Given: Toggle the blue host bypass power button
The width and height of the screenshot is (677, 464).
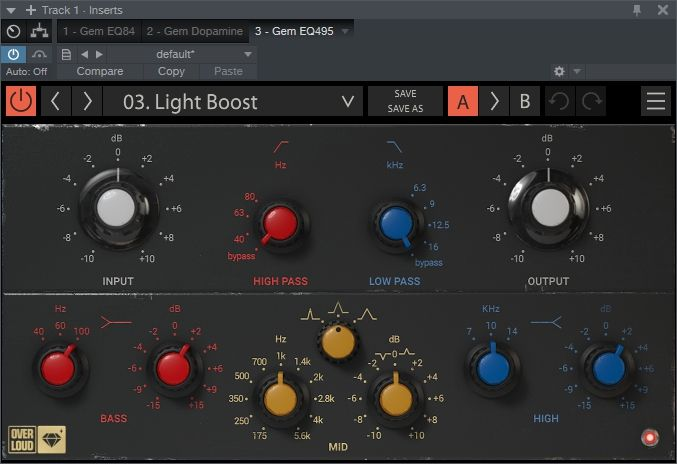Looking at the screenshot, I should point(13,54).
